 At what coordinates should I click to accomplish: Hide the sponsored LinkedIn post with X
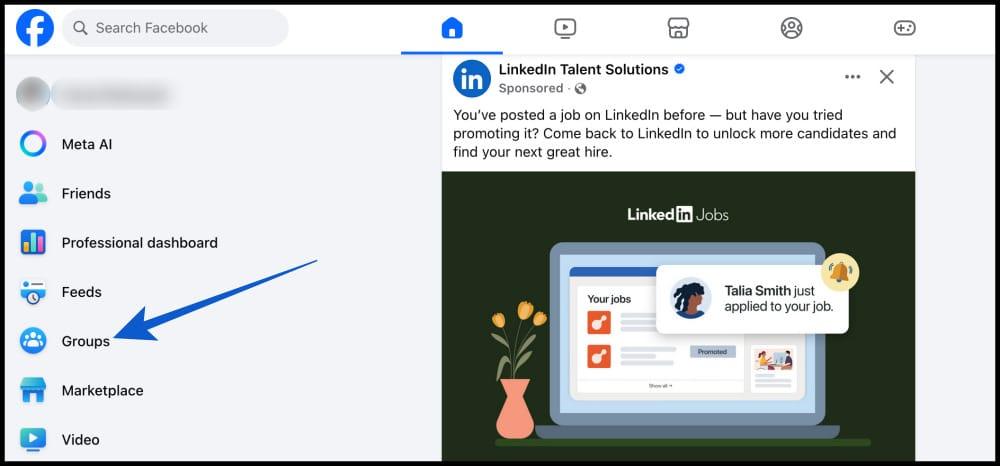[x=886, y=77]
